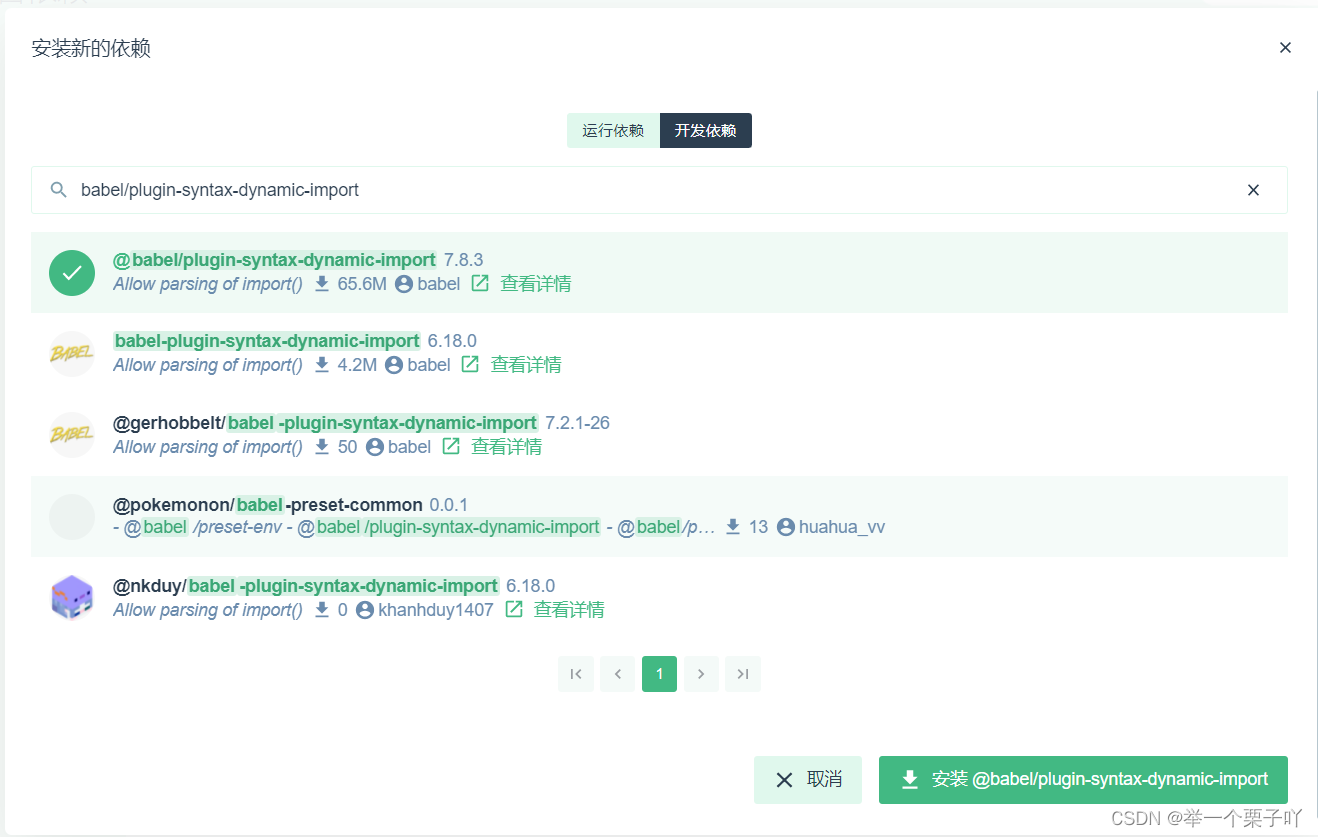Click author icon beside babel in 7.8.3 row

(x=404, y=284)
